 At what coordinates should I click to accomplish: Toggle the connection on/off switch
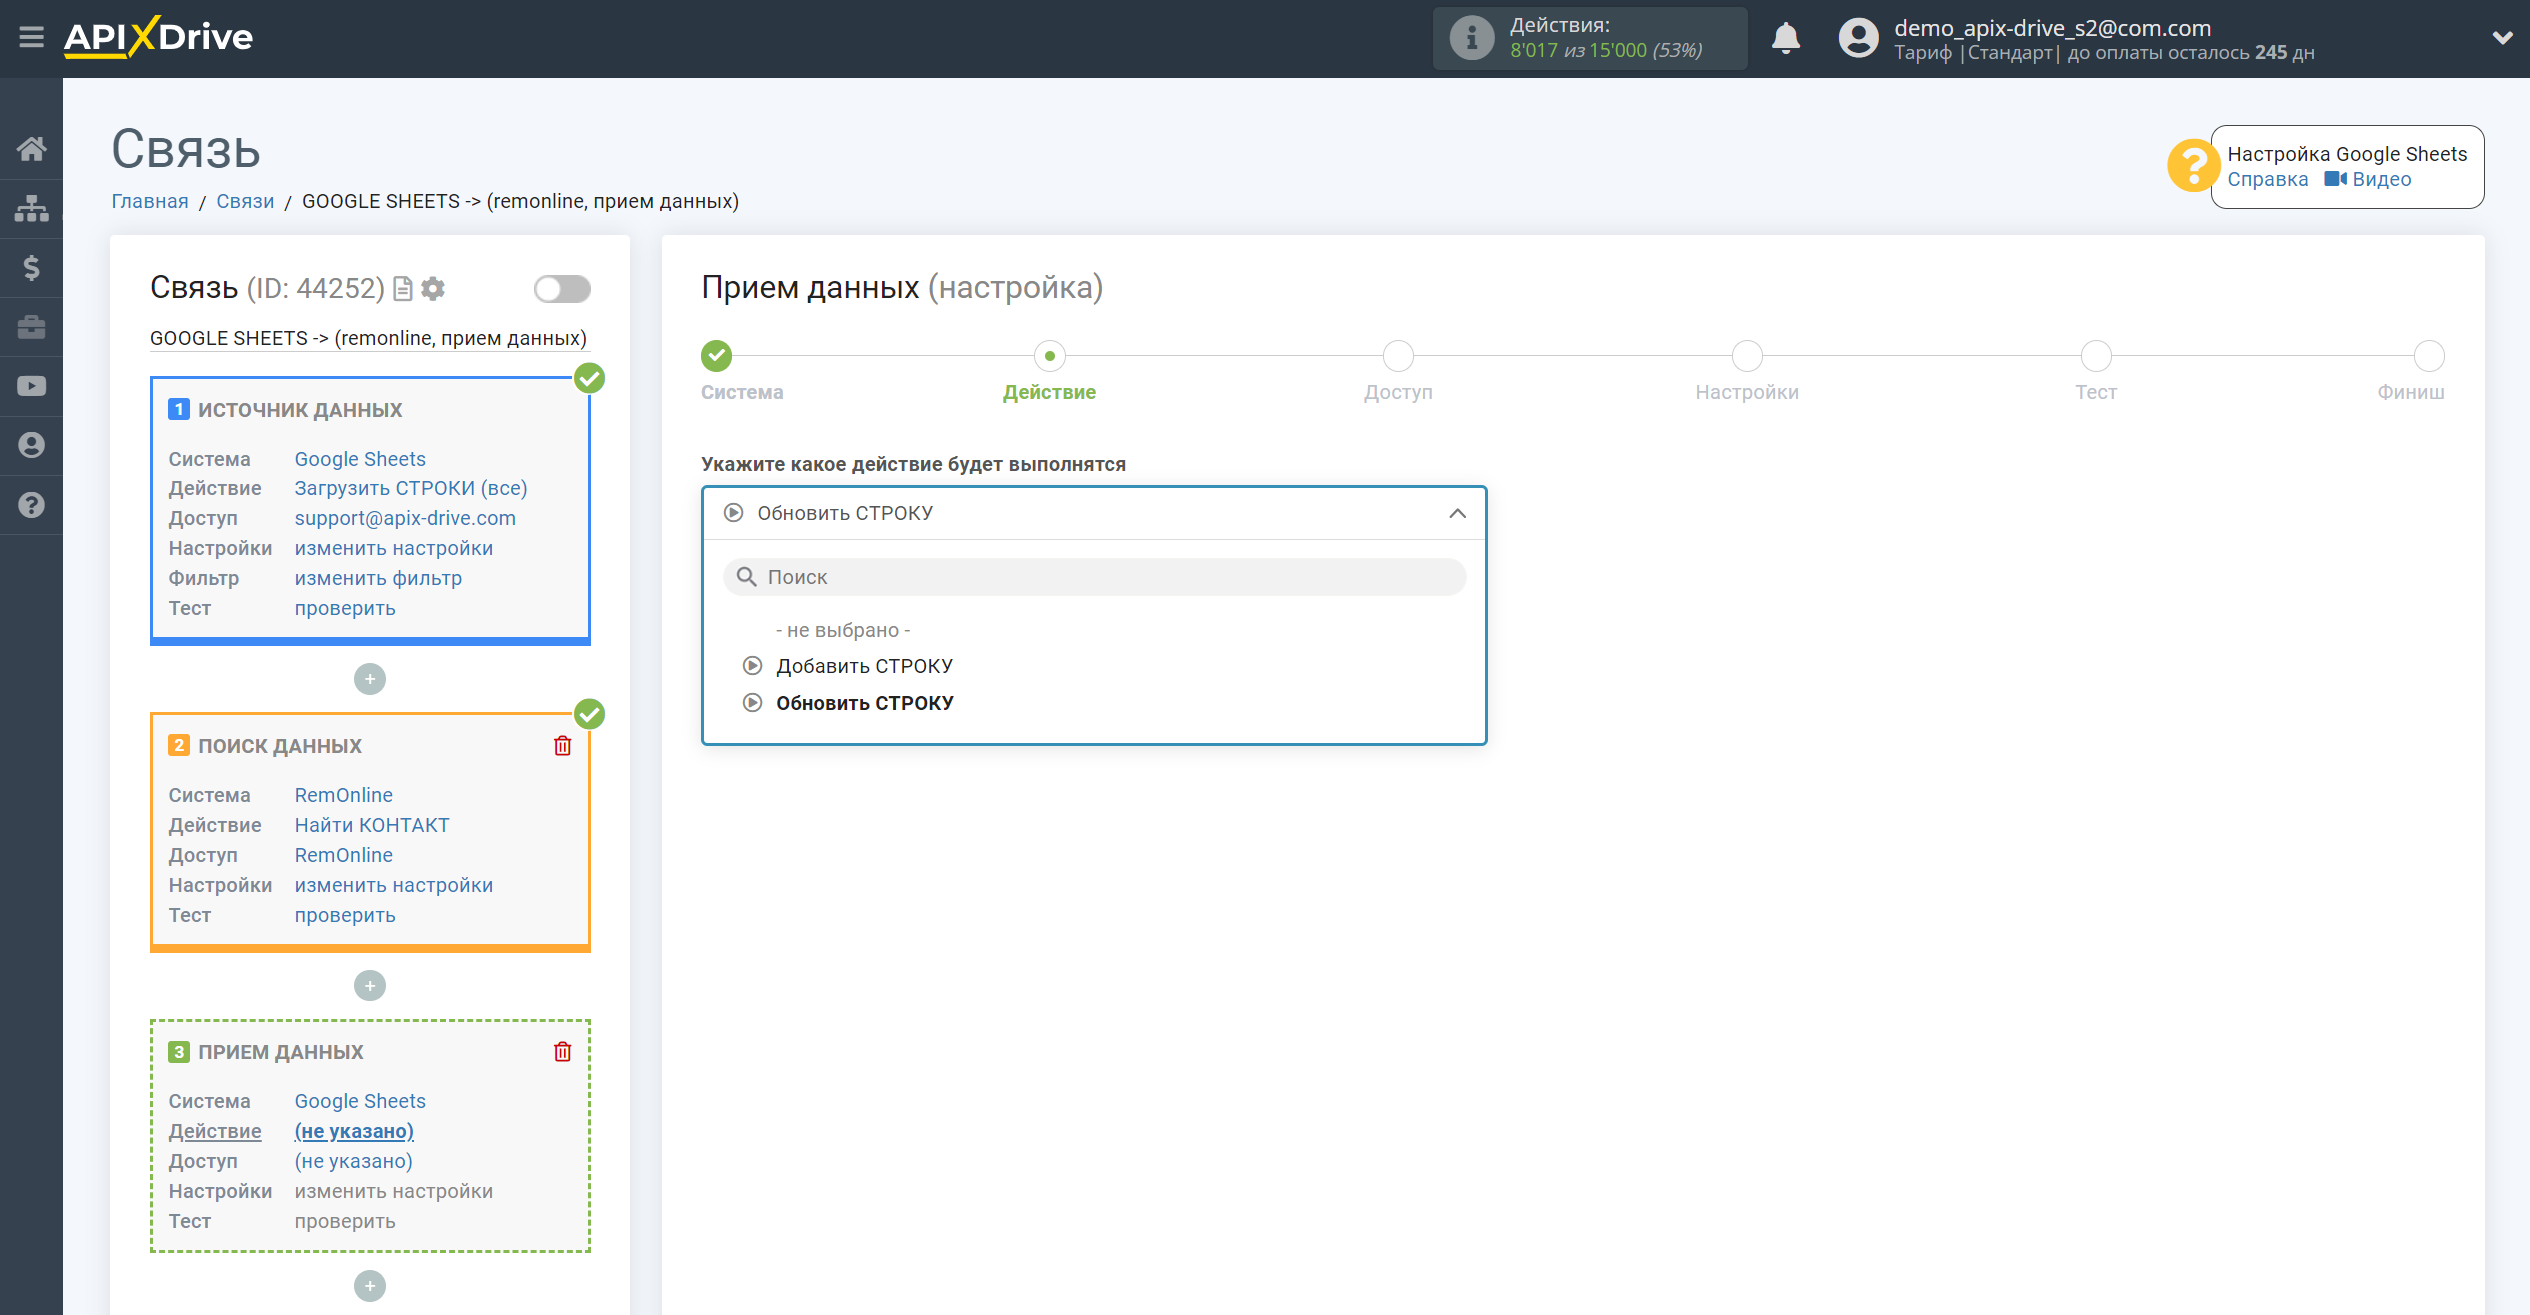point(562,289)
